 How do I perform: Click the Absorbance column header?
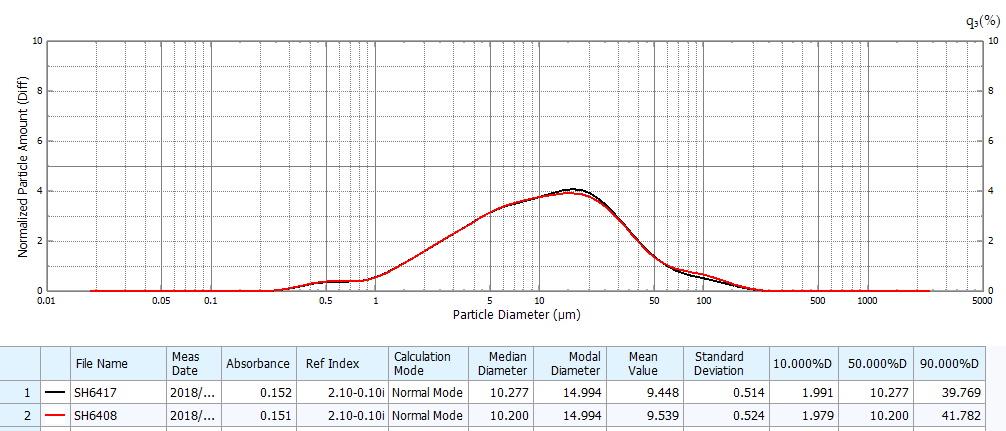tap(258, 364)
